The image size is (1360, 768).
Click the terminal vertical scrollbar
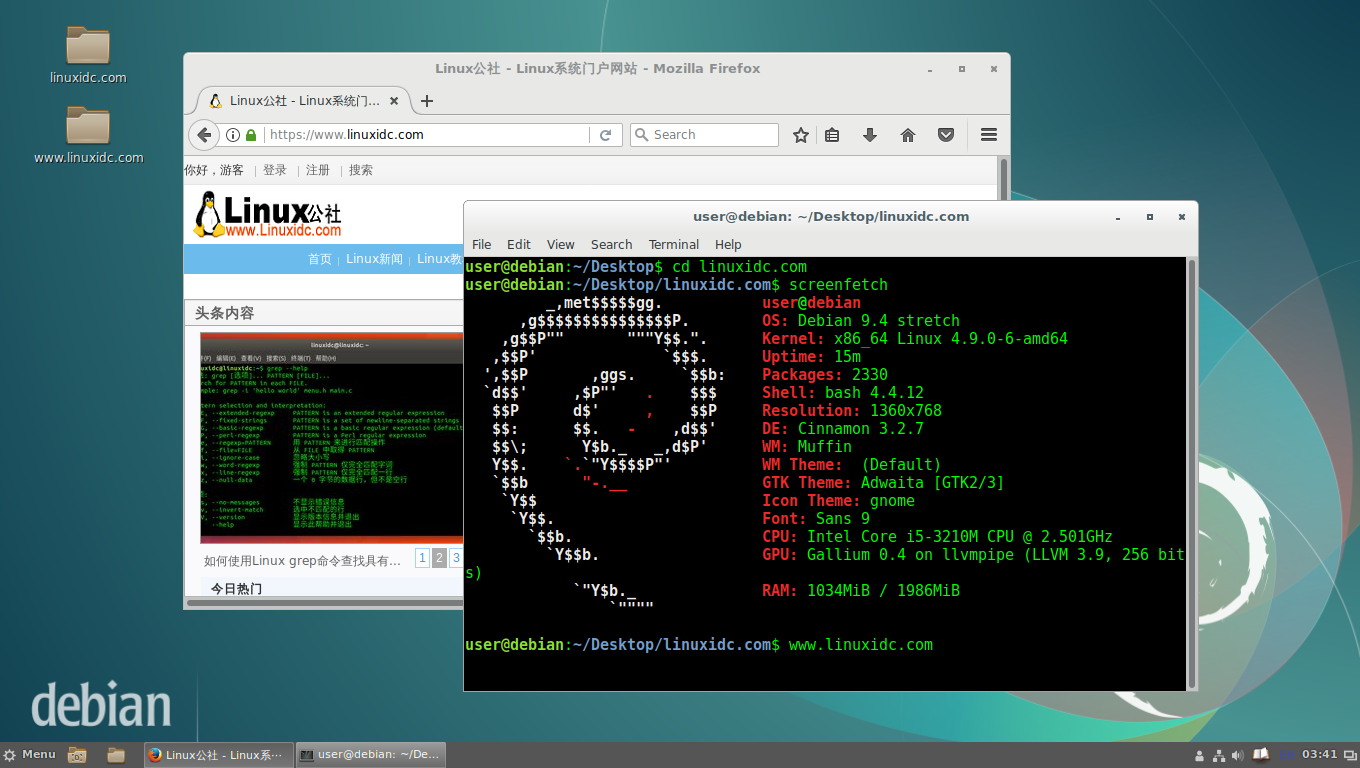[1191, 473]
